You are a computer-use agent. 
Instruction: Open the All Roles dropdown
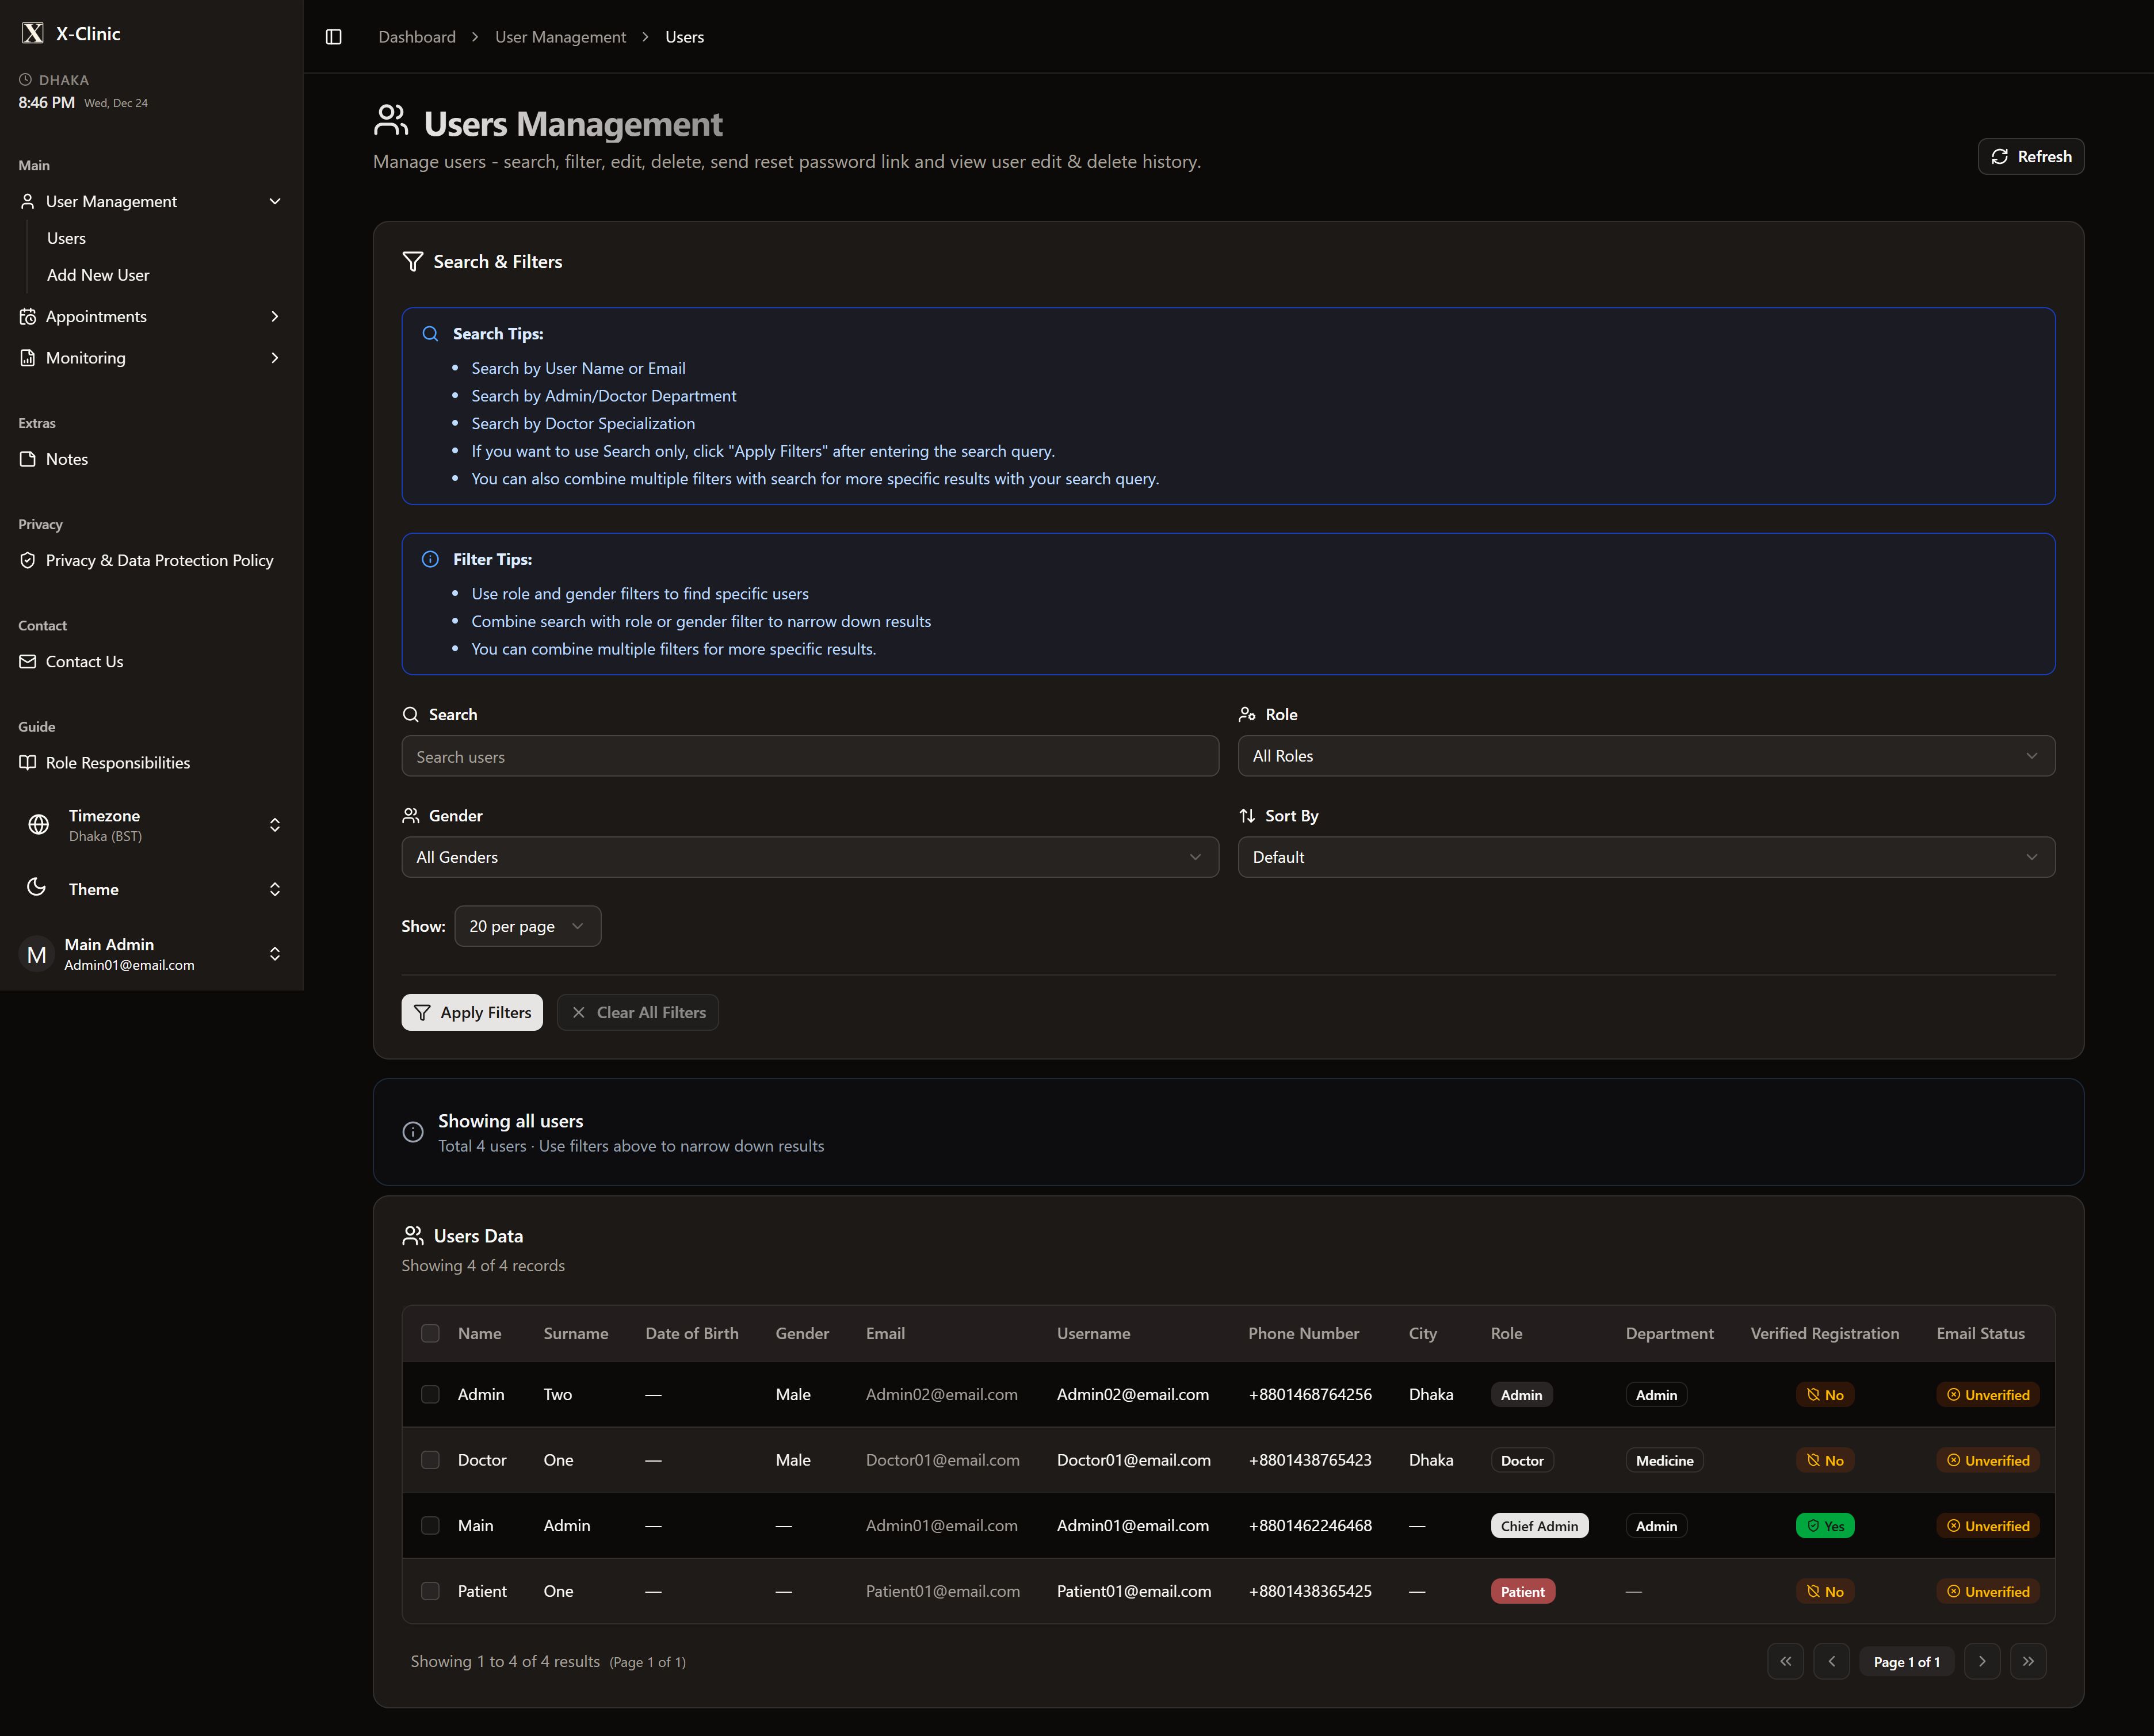point(1645,756)
